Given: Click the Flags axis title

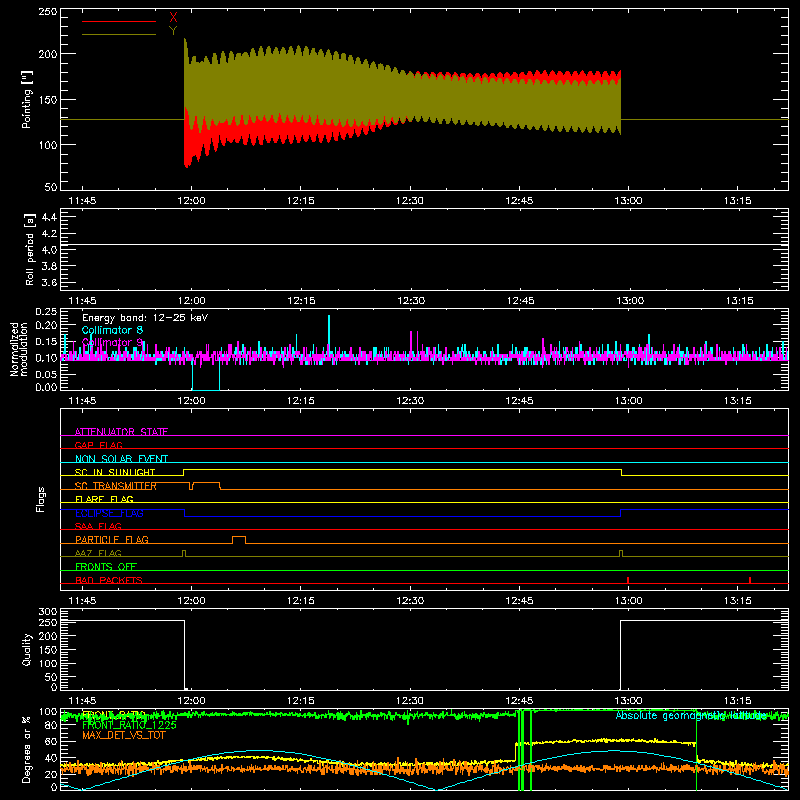Looking at the screenshot, I should [40, 499].
